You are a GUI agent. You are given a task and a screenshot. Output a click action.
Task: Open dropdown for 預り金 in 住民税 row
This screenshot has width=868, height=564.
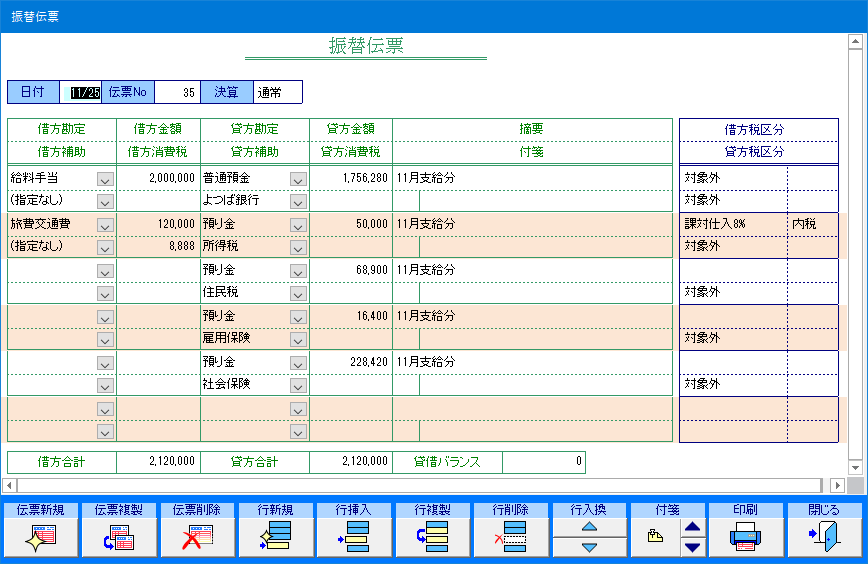(298, 271)
